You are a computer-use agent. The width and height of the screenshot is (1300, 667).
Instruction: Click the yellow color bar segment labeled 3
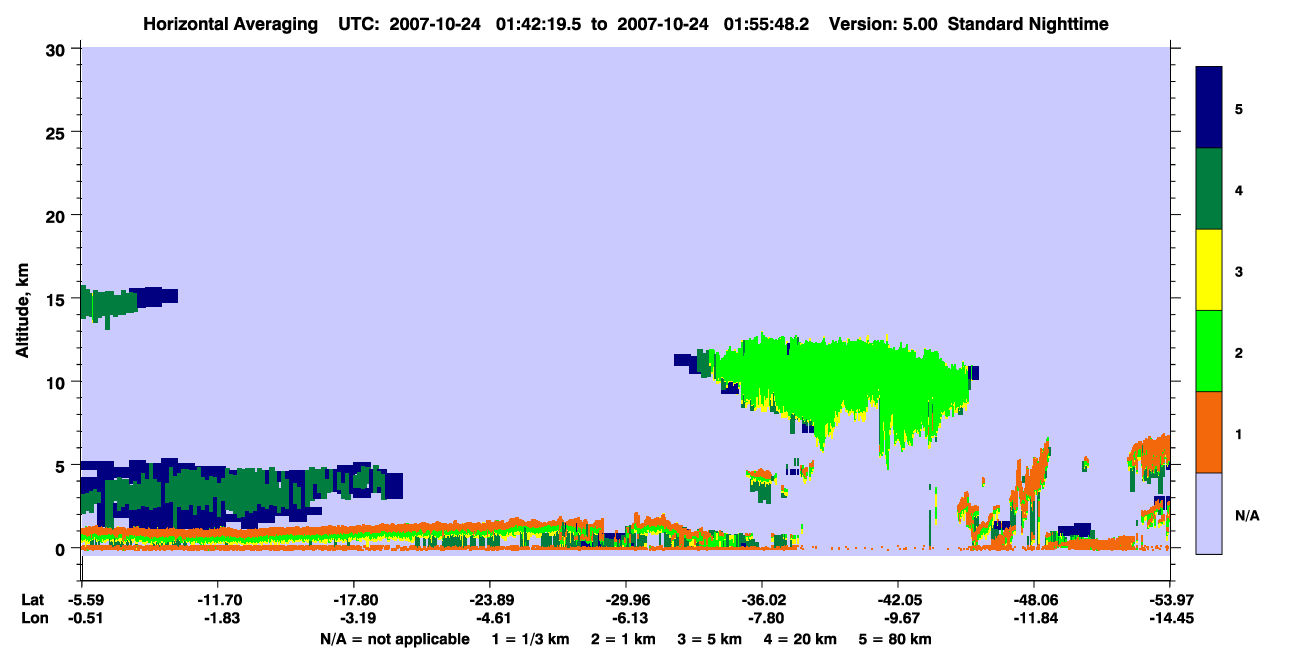tap(1209, 270)
